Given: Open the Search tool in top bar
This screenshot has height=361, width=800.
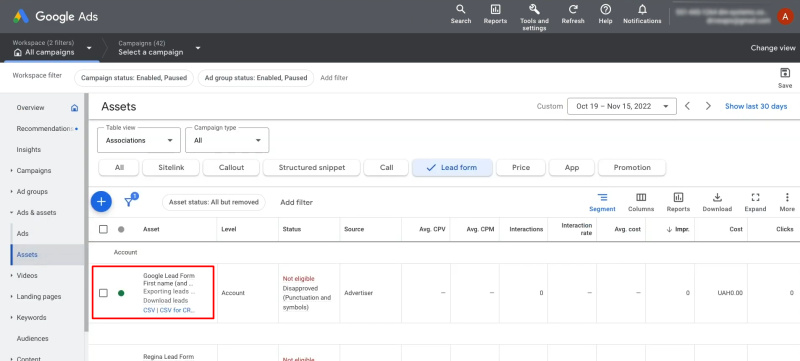Looking at the screenshot, I should [461, 14].
